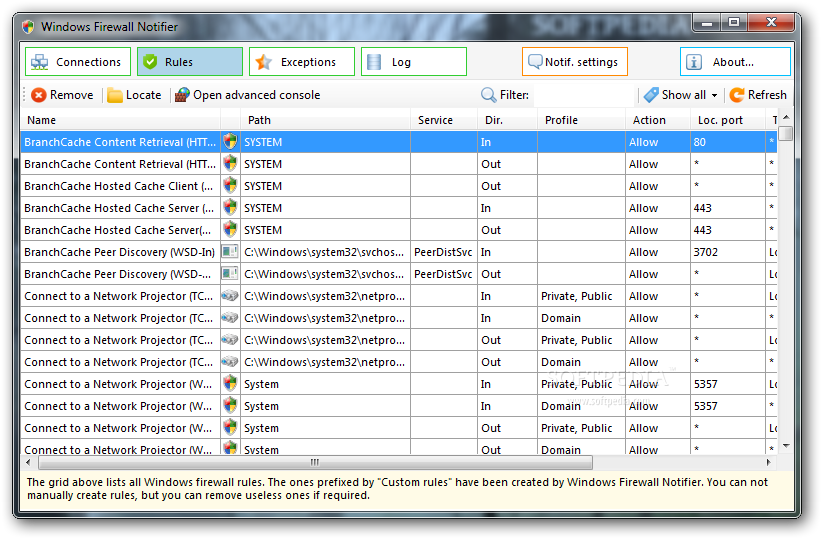Click the Rules tab green shield icon

(x=150, y=62)
